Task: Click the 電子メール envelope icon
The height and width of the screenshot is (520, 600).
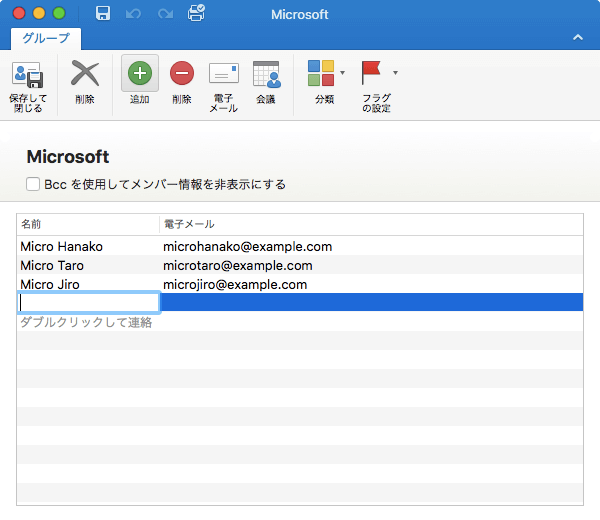Action: pos(224,73)
